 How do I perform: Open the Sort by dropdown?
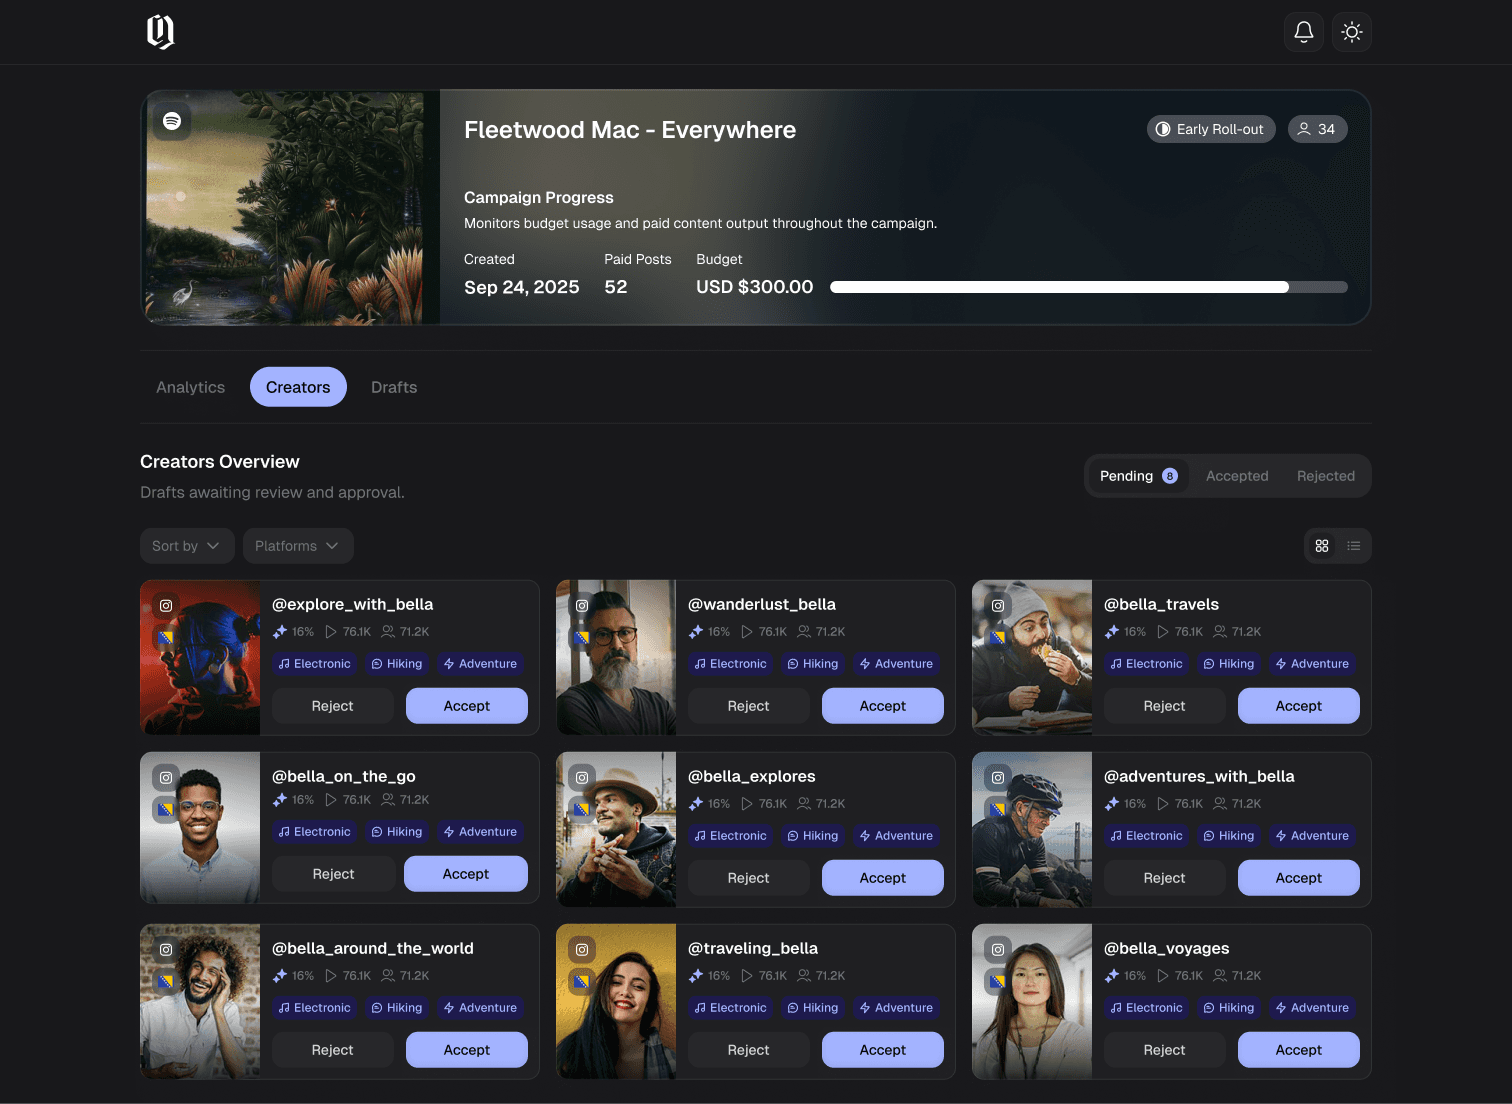187,546
